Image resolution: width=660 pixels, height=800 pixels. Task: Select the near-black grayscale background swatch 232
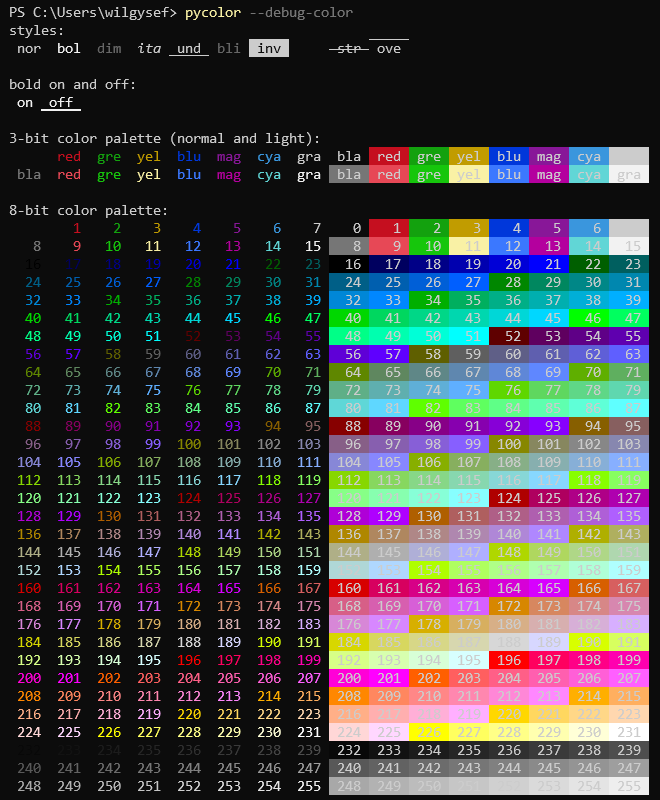(x=349, y=750)
